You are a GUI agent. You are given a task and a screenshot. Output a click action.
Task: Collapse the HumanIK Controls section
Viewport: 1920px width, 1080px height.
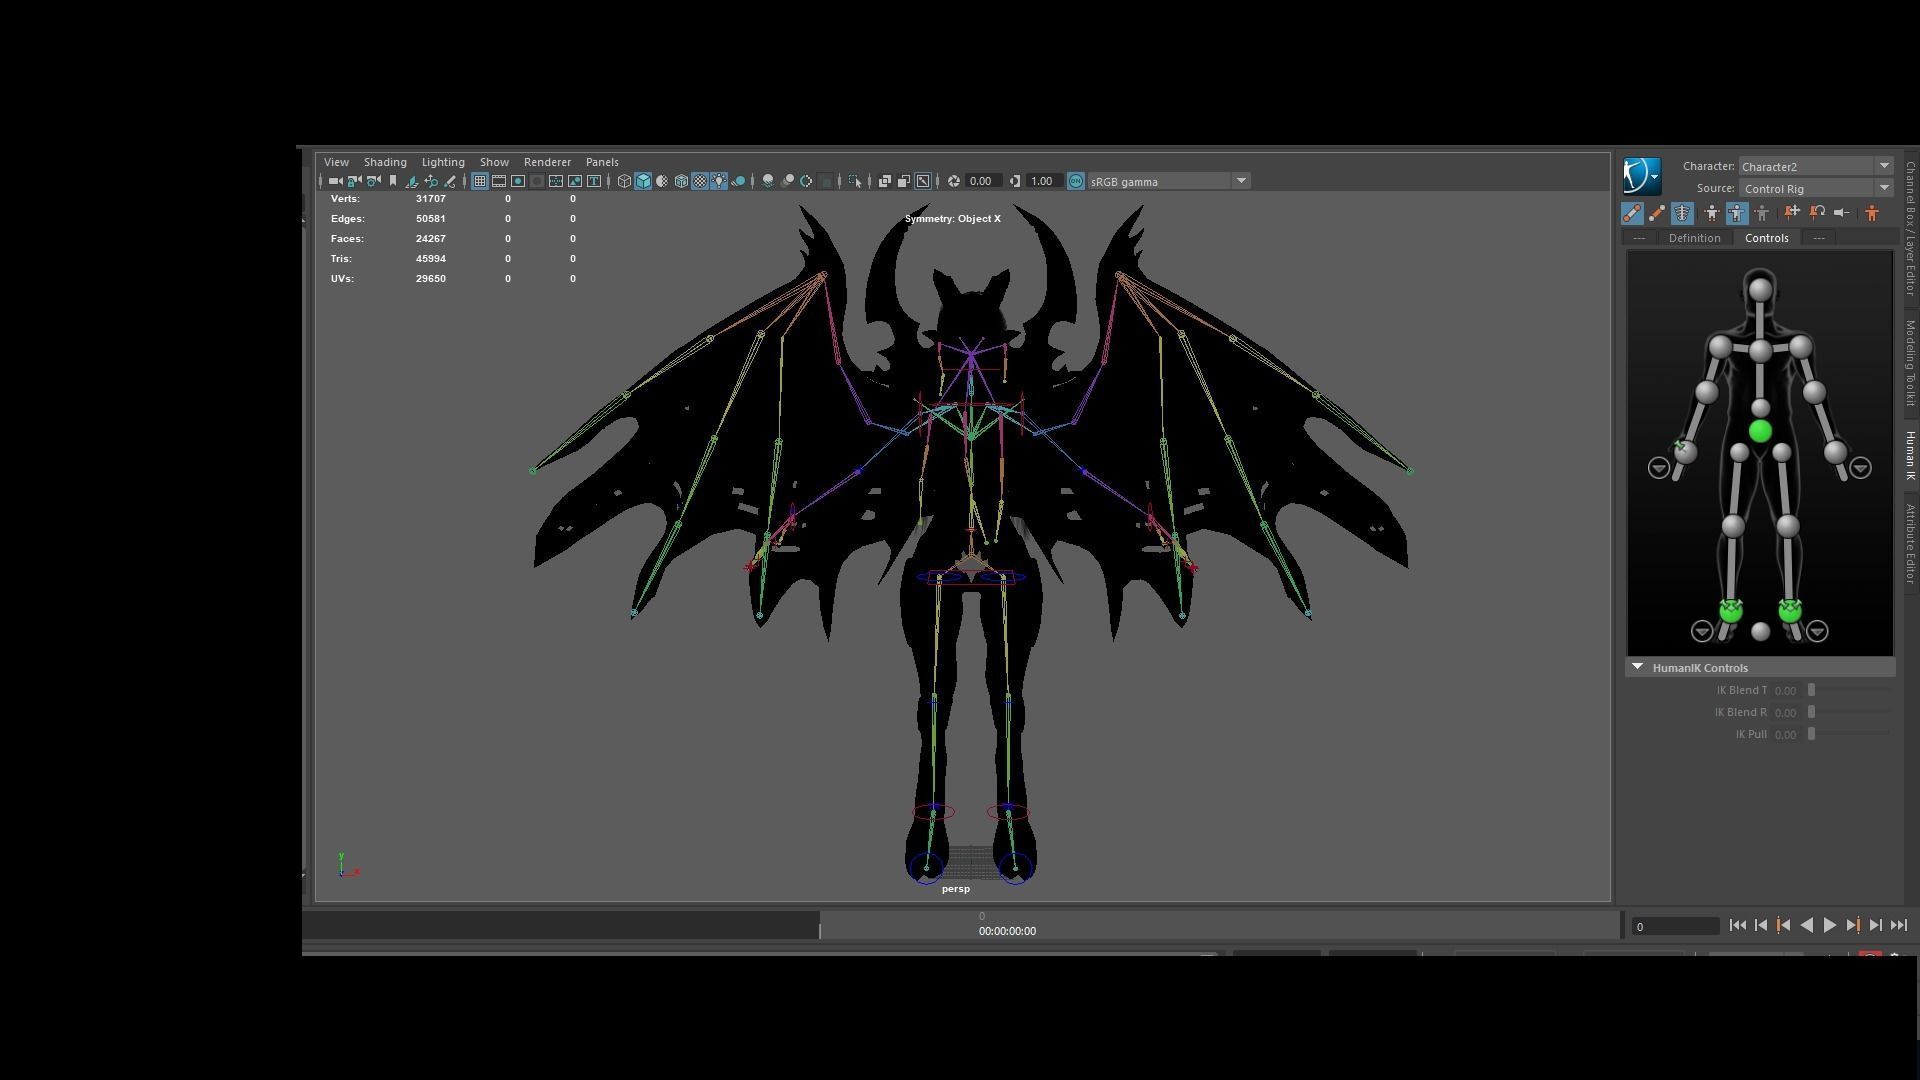(1637, 667)
